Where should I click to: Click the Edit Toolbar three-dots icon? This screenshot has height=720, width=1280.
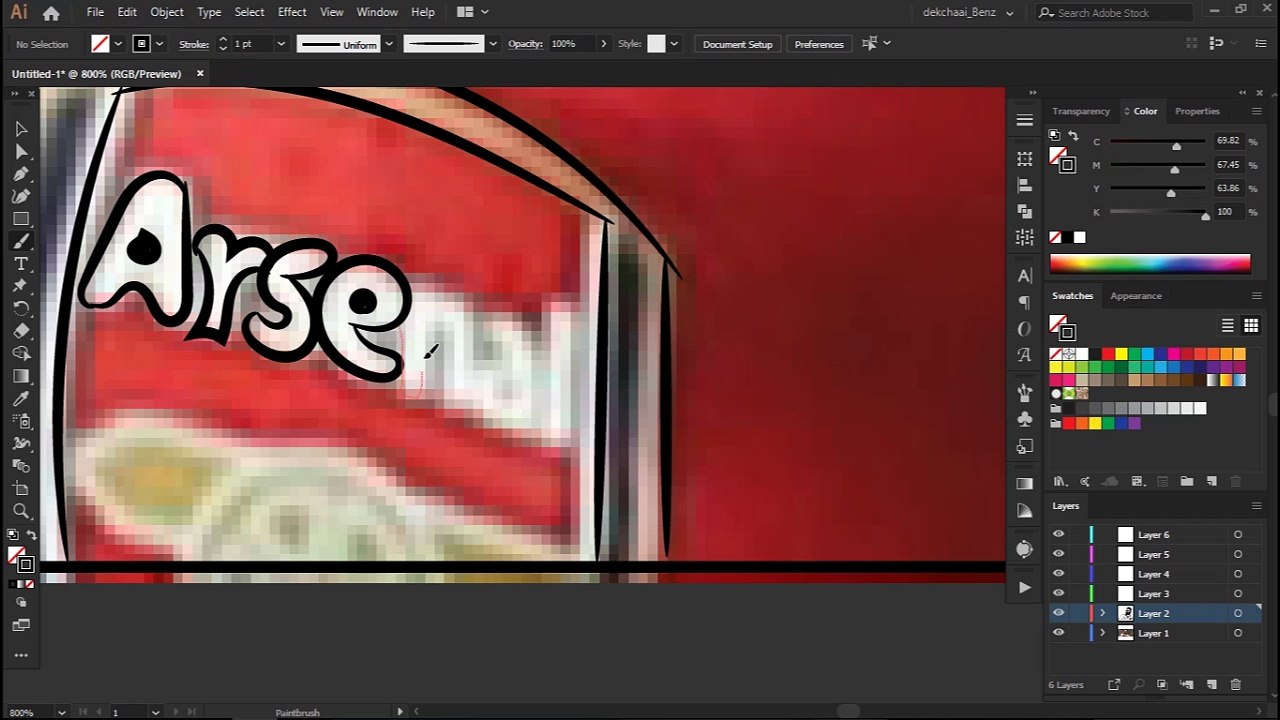click(x=21, y=655)
